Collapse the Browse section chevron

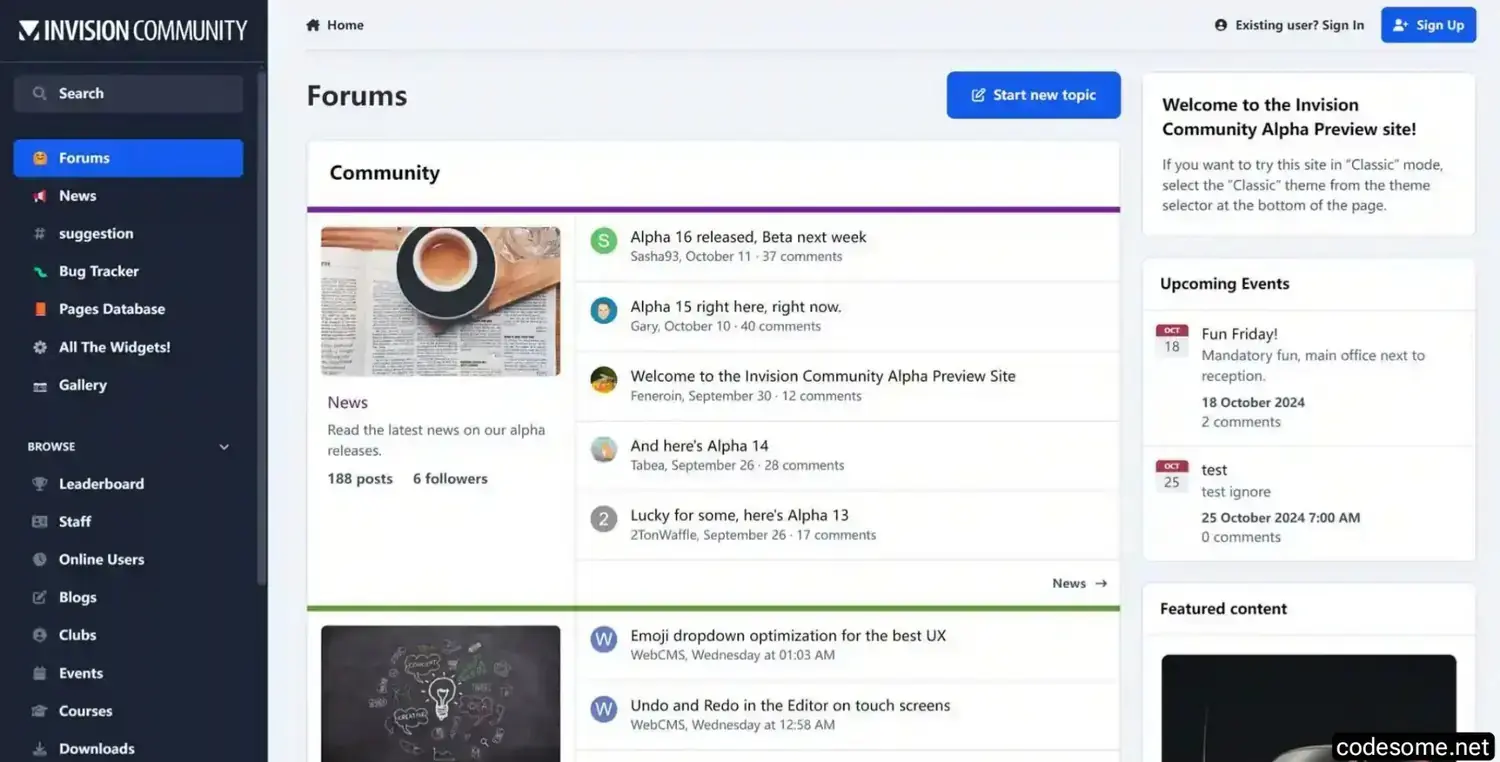click(x=224, y=447)
